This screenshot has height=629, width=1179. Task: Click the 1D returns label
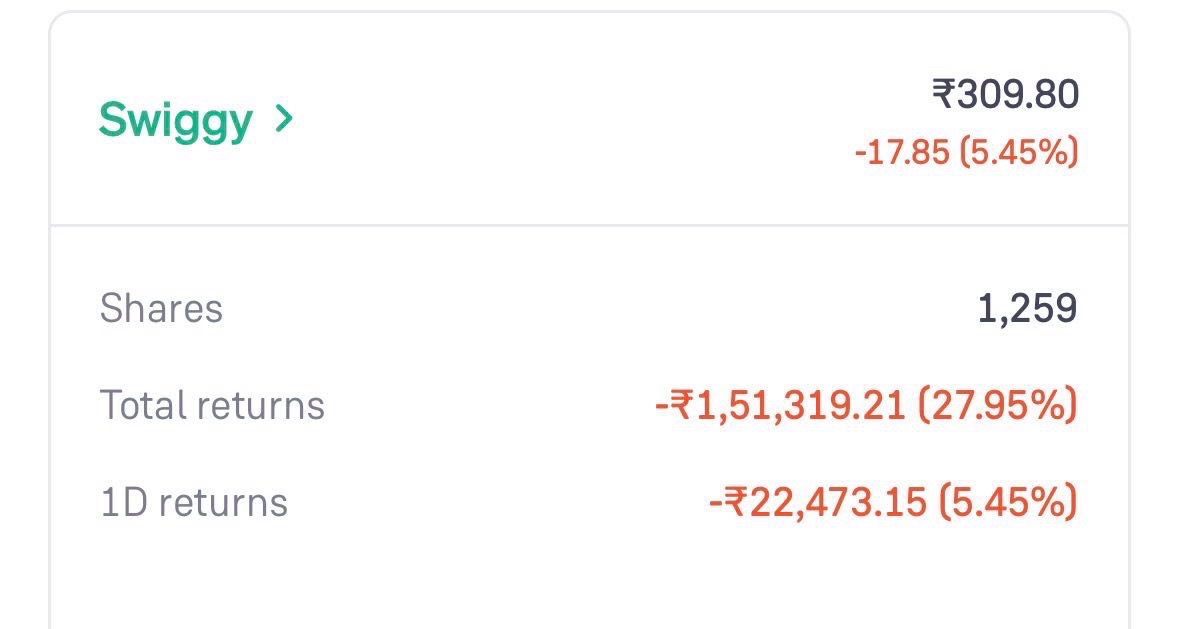coord(194,502)
